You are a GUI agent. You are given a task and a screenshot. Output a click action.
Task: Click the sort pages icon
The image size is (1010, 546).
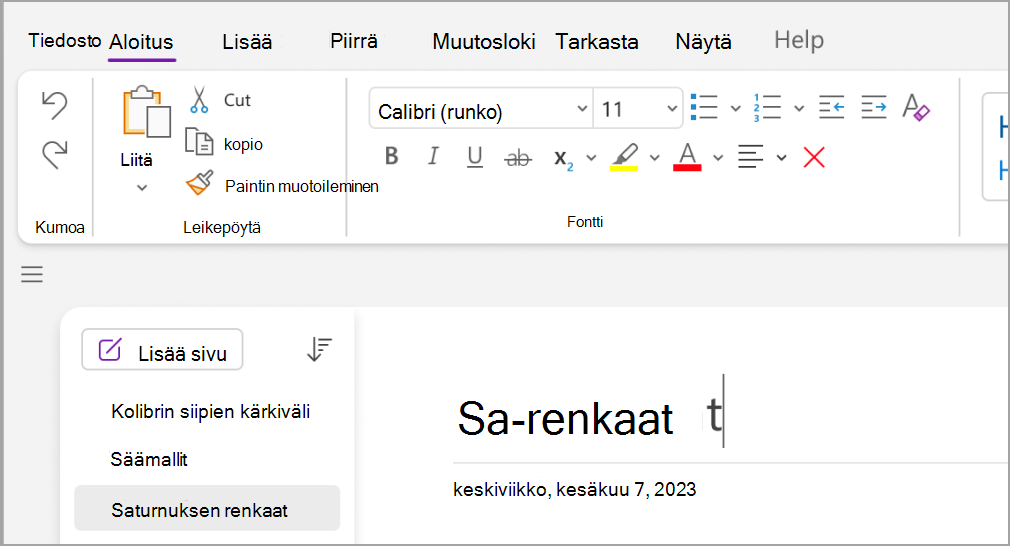[319, 349]
